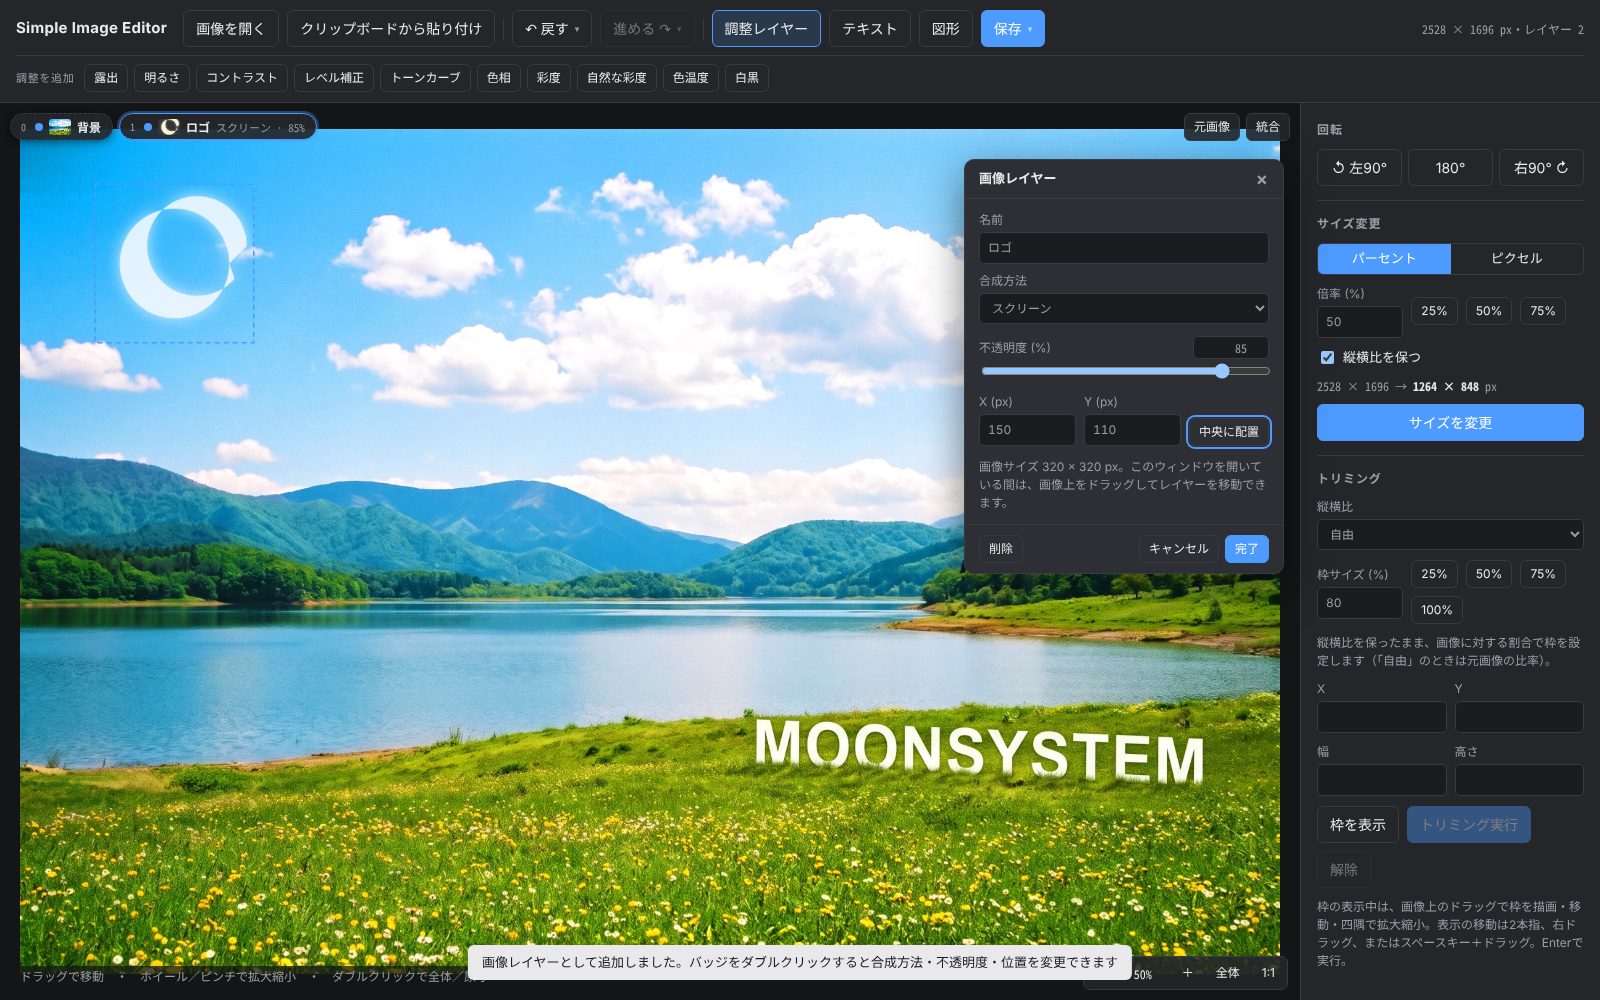The height and width of the screenshot is (1000, 1600).
Task: Click the X (px) field showing 150
Action: click(x=1027, y=430)
